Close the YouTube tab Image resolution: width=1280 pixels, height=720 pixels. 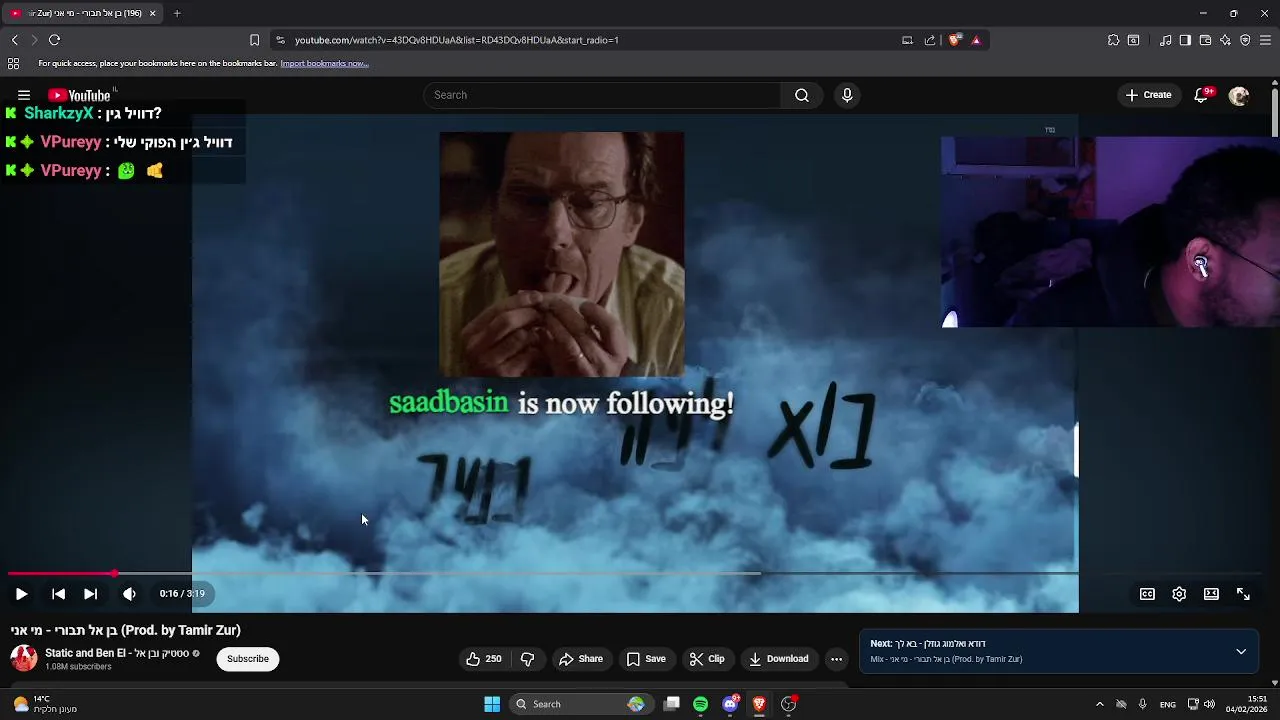point(152,13)
